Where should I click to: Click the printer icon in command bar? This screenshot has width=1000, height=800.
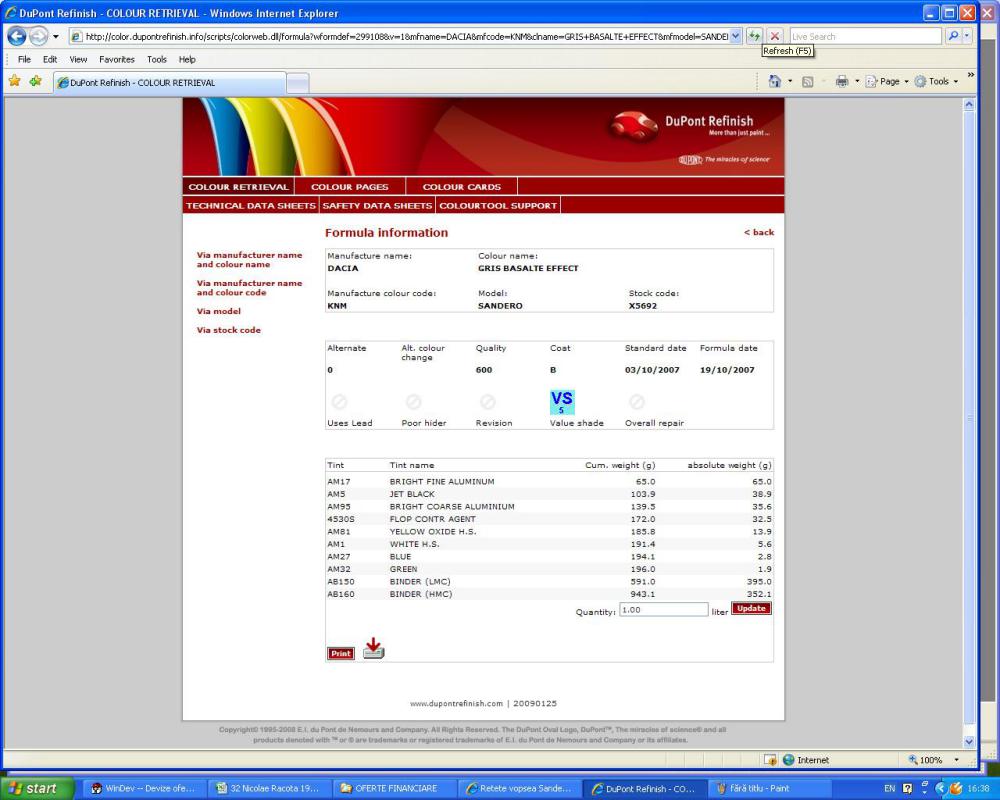[842, 82]
